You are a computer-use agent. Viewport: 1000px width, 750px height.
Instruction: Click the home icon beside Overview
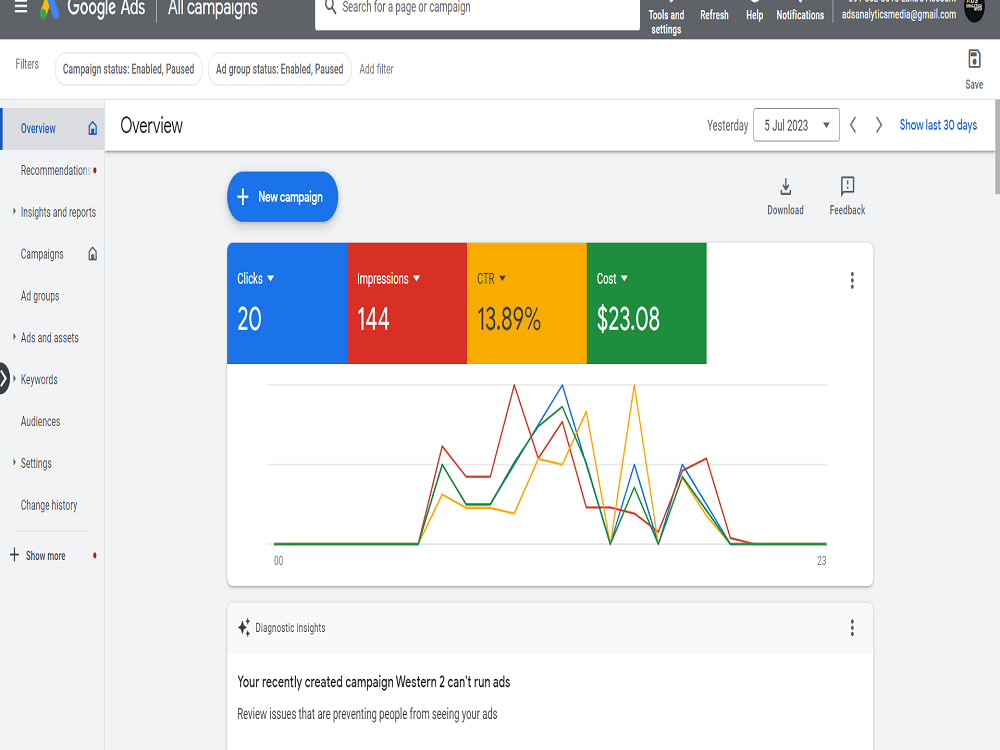pyautogui.click(x=92, y=128)
